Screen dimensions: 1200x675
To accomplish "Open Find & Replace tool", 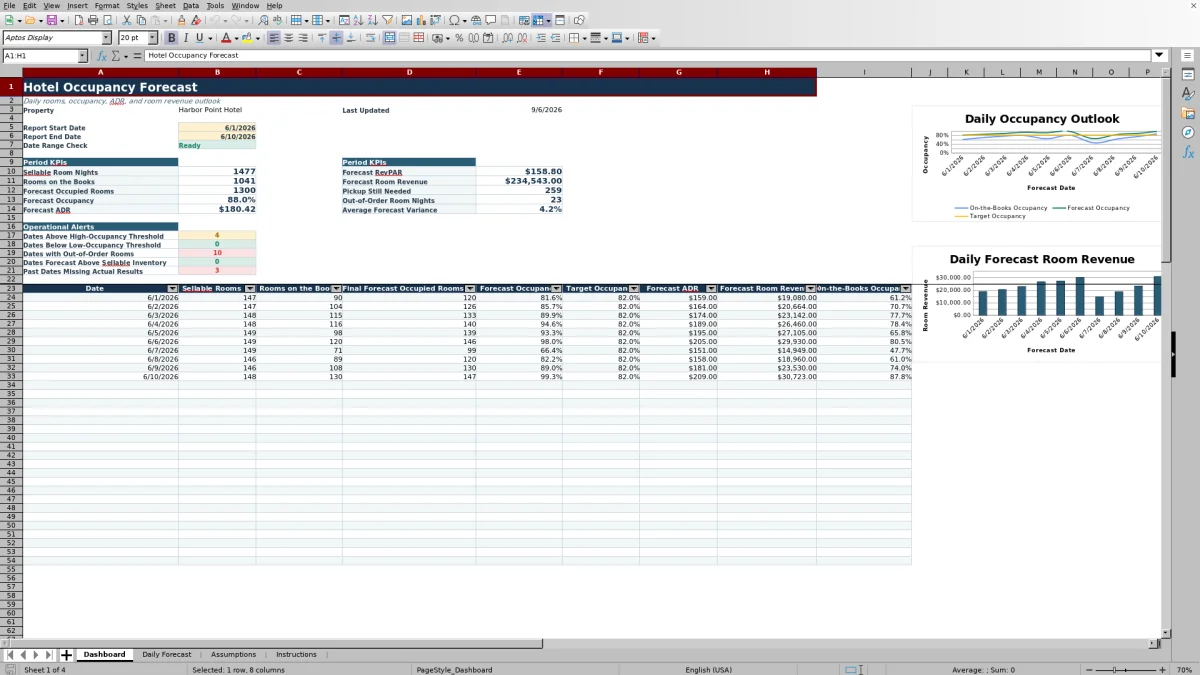I will pyautogui.click(x=263, y=20).
